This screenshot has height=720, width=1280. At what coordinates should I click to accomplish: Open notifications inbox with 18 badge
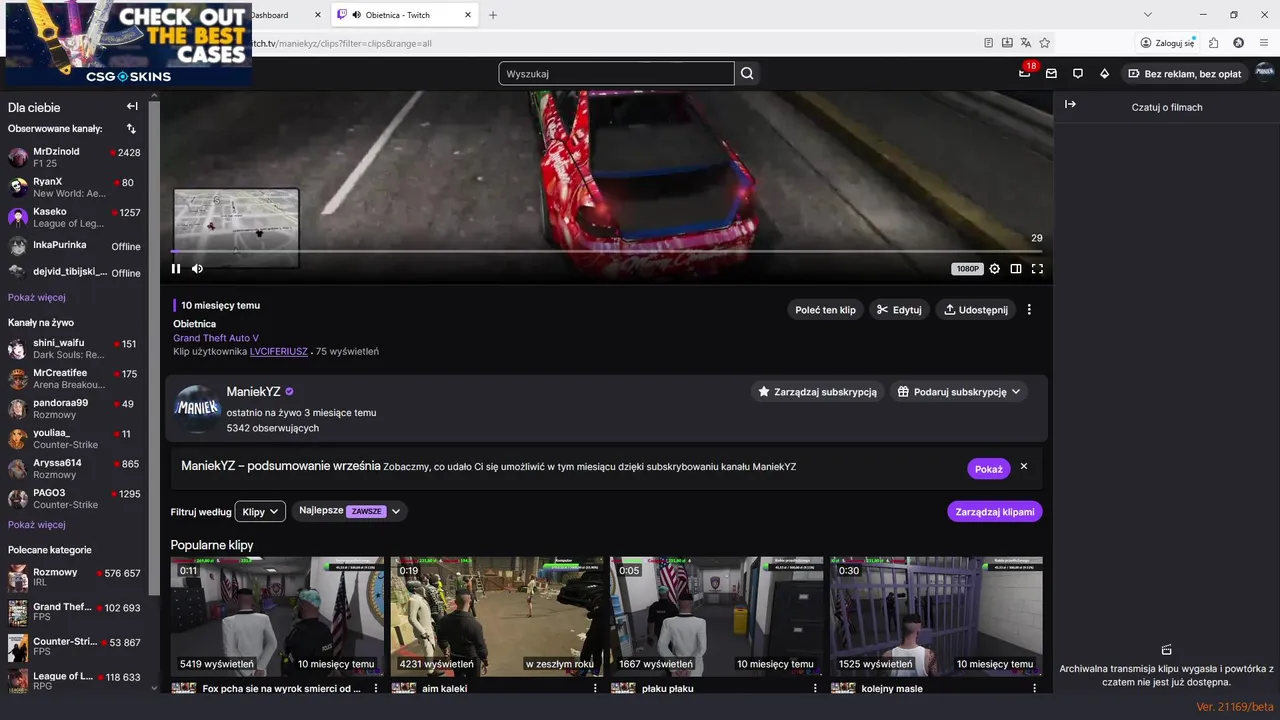(x=1025, y=73)
